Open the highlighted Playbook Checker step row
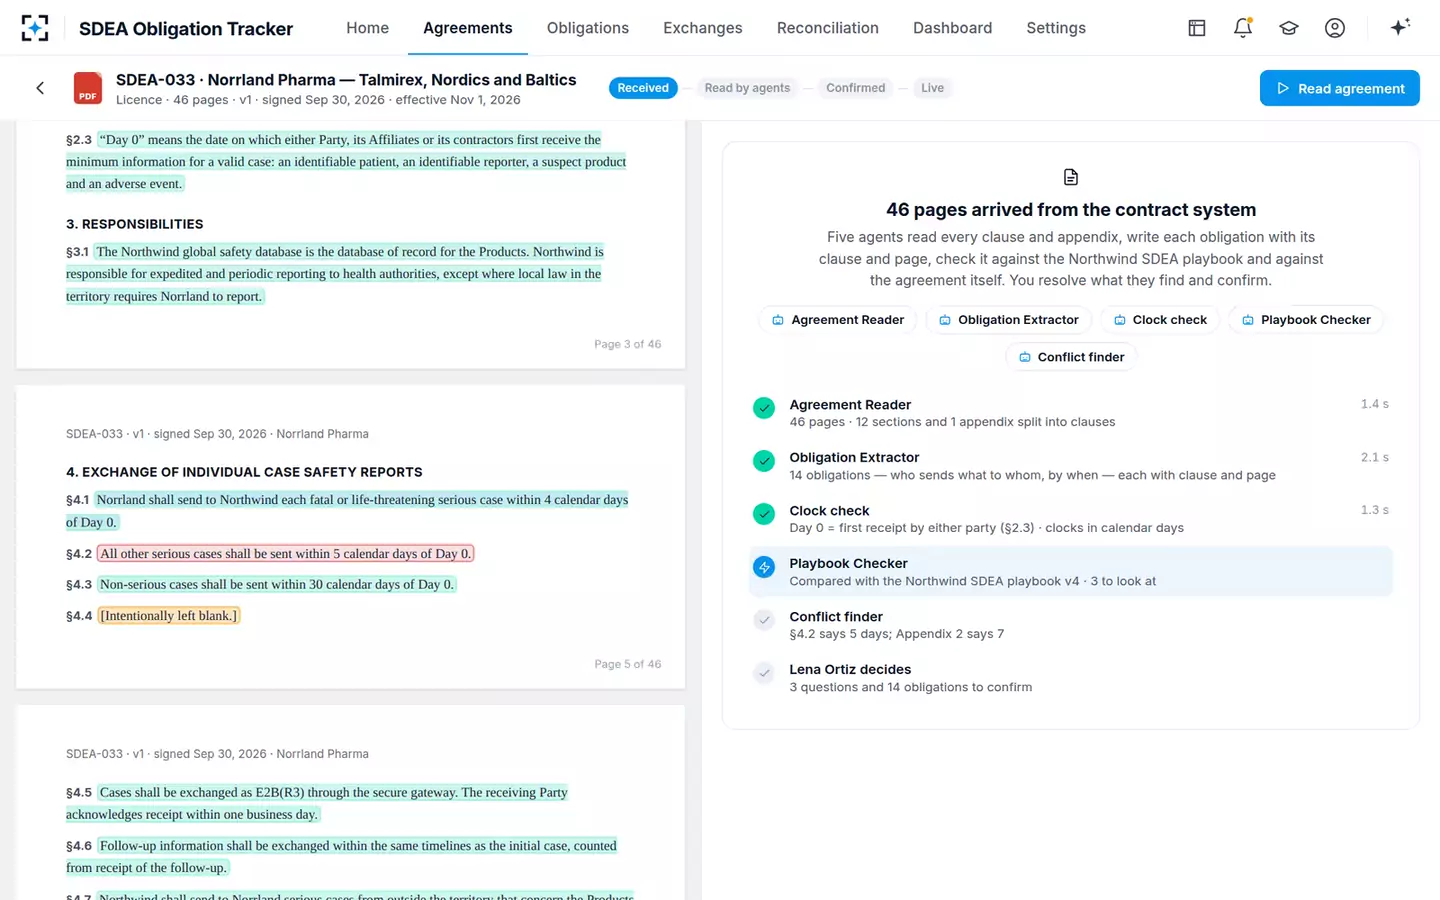Screen dimensions: 1440x900 1071,572
